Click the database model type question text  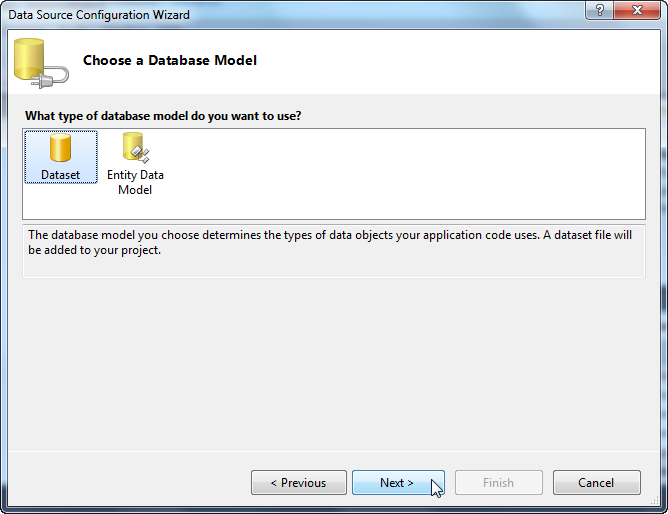click(x=163, y=116)
